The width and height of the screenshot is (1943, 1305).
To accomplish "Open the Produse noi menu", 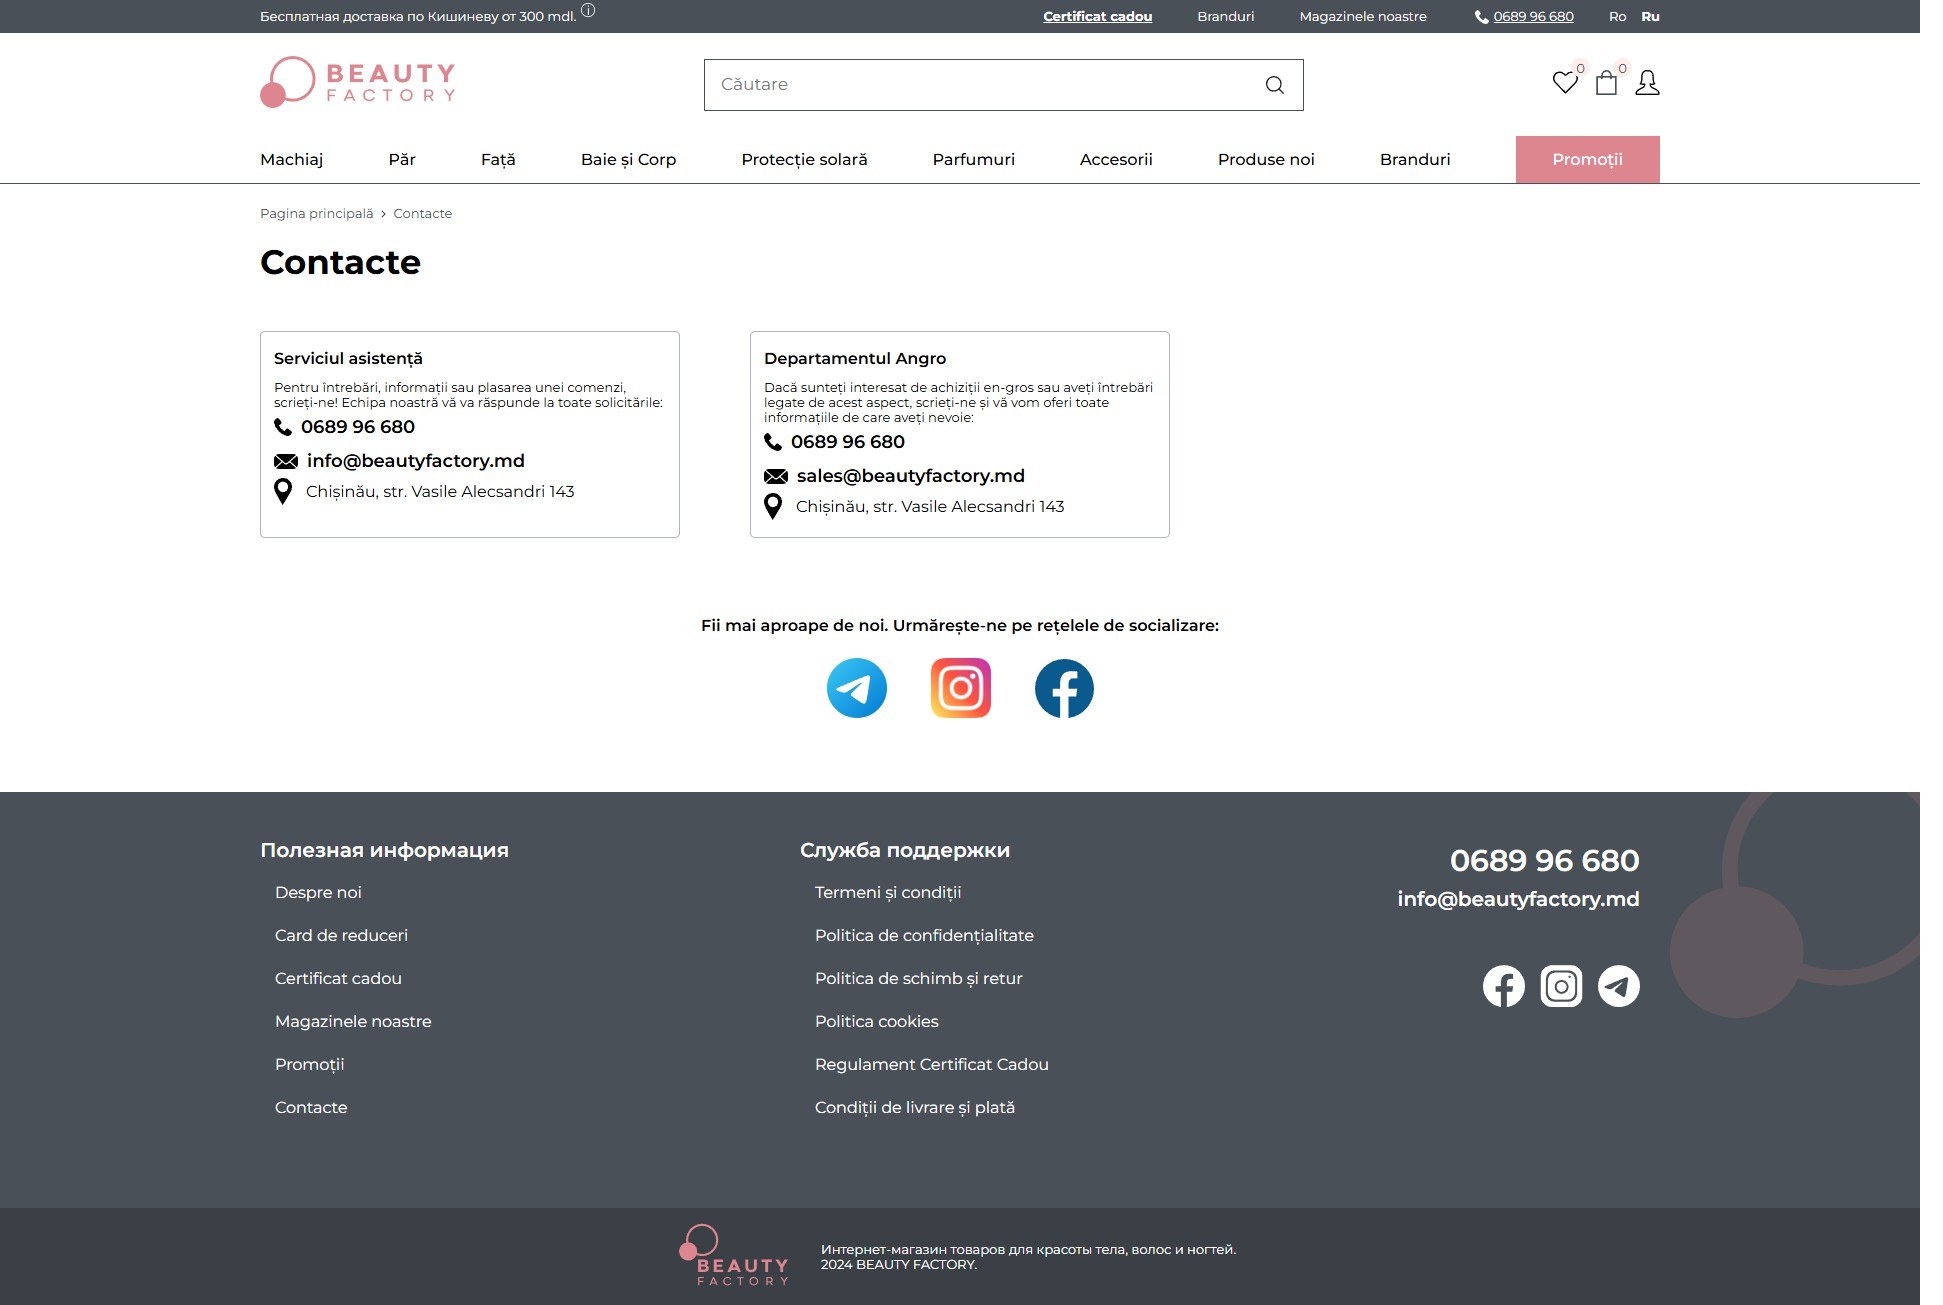I will pyautogui.click(x=1266, y=159).
